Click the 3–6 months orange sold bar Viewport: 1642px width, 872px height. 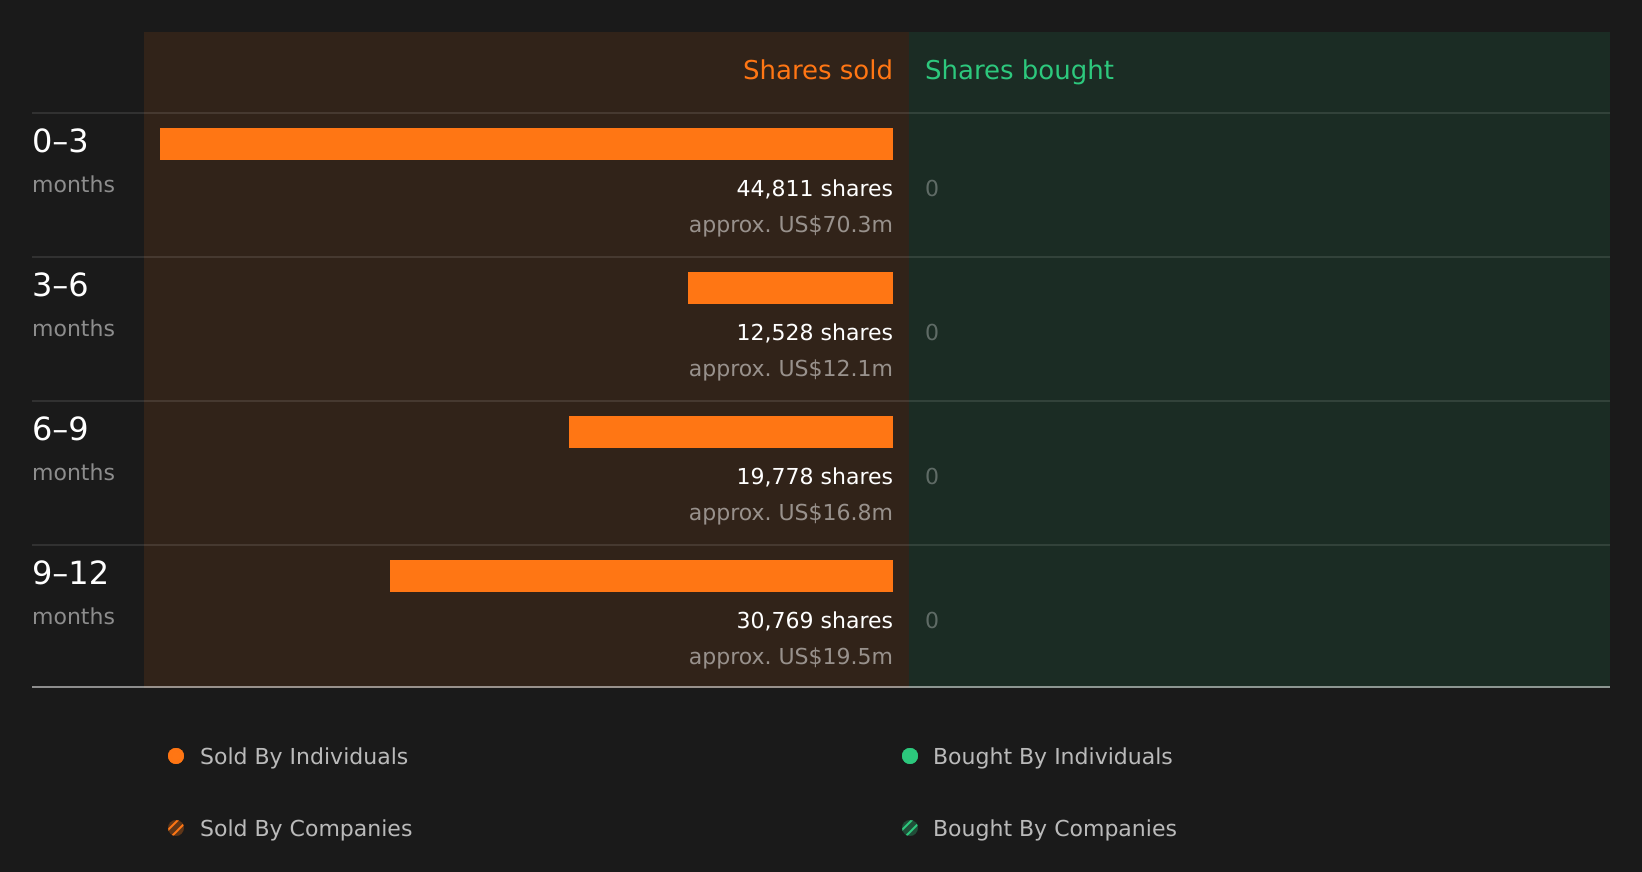[790, 288]
